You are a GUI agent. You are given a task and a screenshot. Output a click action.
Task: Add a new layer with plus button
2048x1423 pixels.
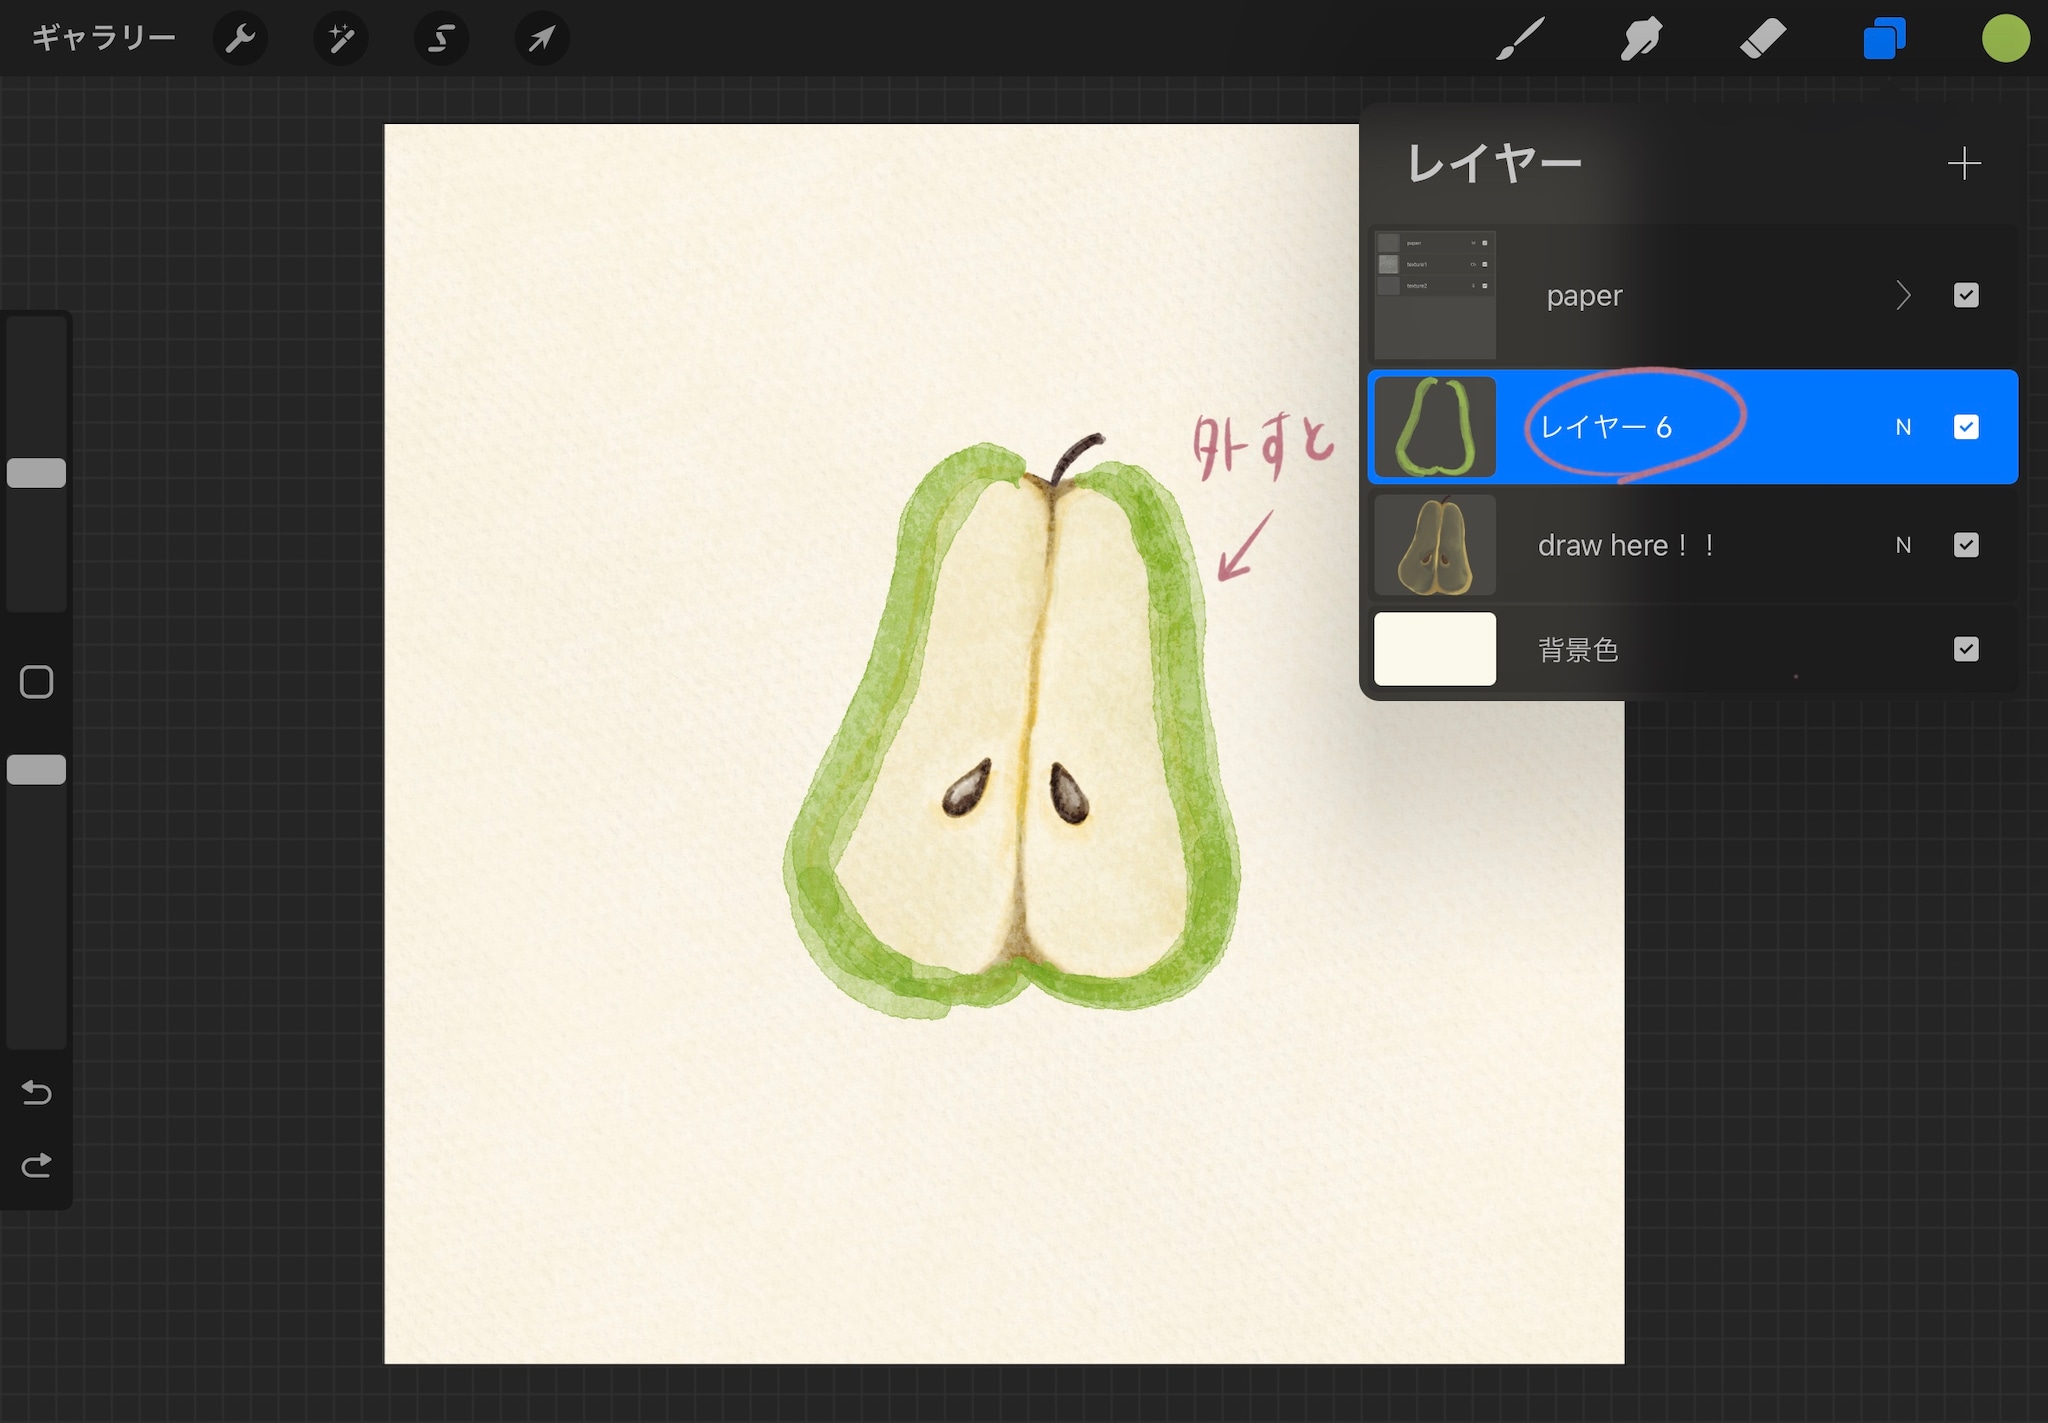tap(1964, 164)
